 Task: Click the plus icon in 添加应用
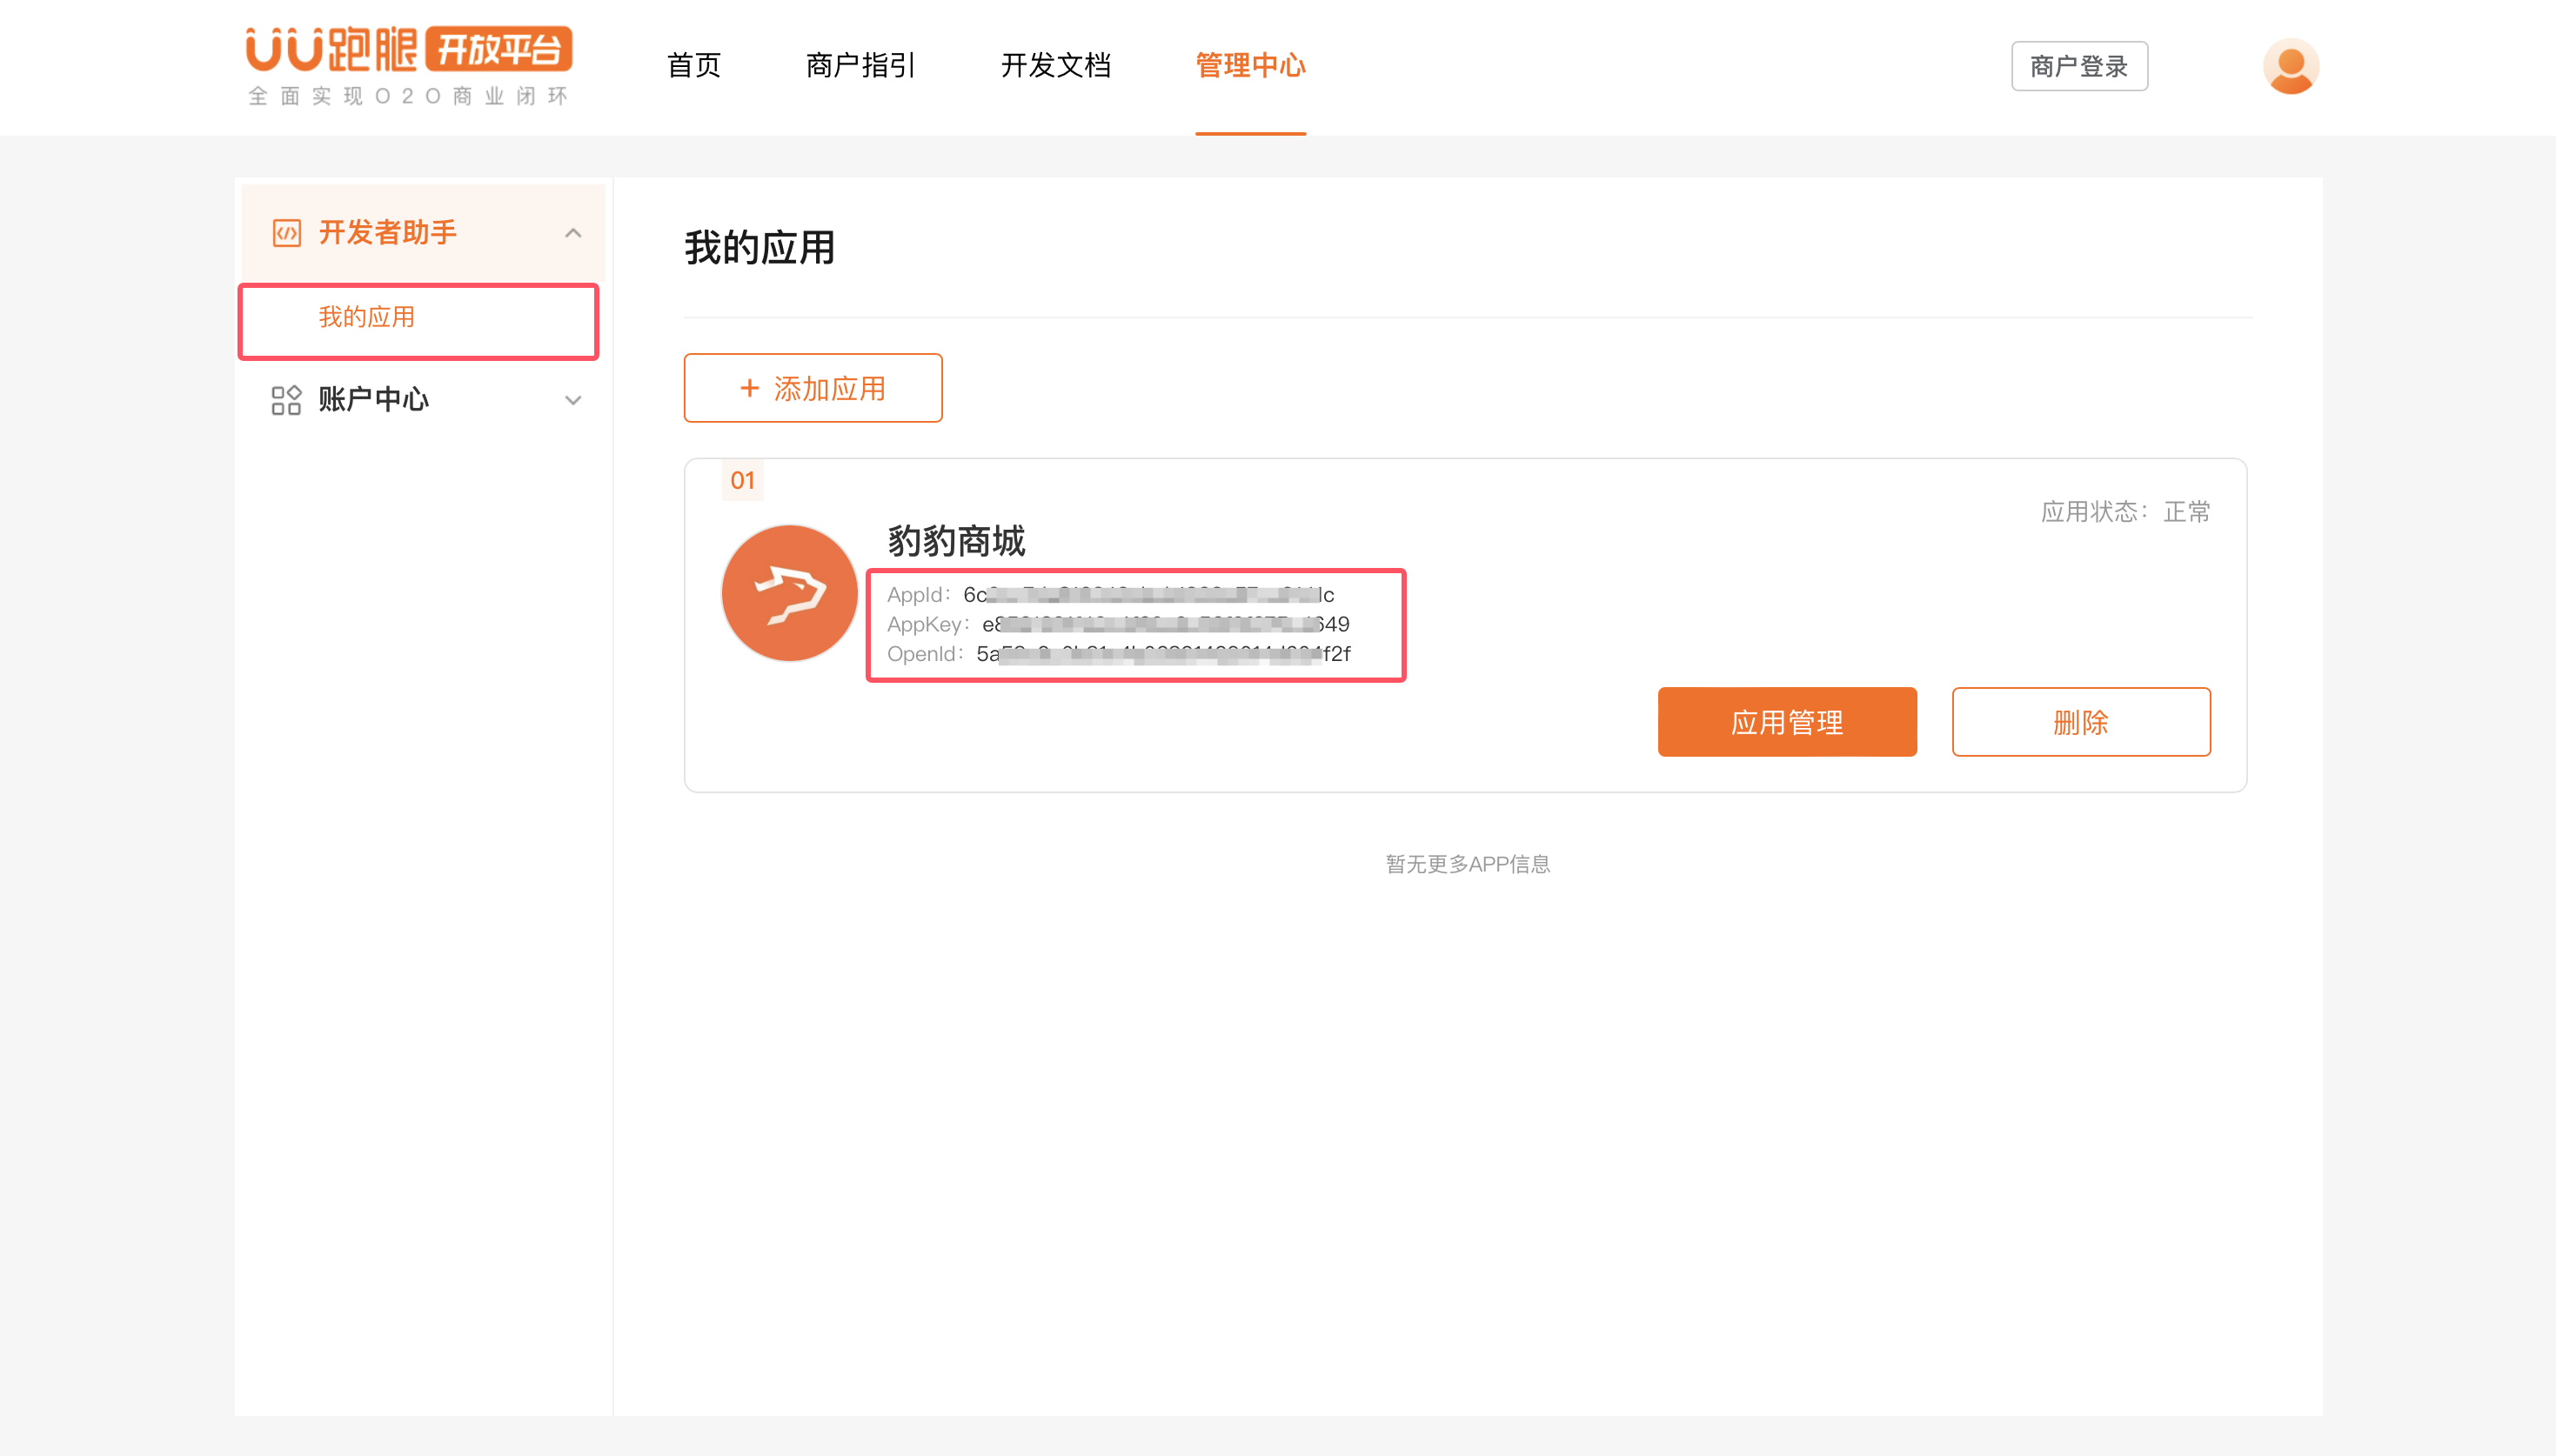pyautogui.click(x=749, y=388)
